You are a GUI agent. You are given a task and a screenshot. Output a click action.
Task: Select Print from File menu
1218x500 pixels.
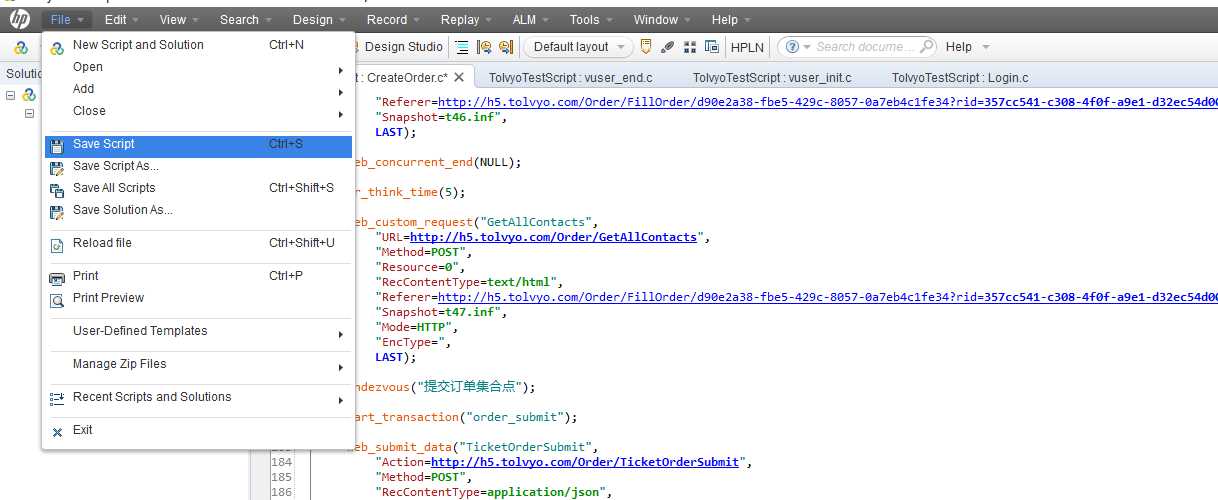(198, 276)
